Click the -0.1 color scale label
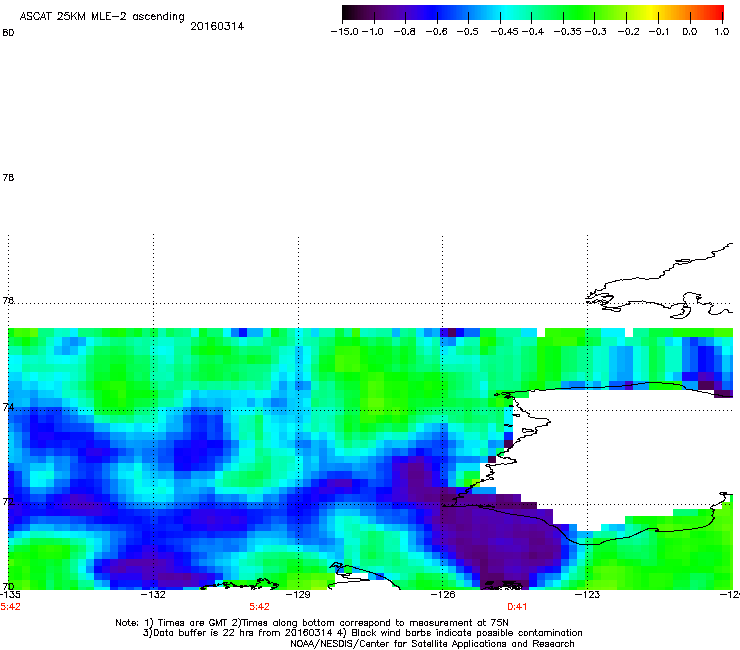 tap(659, 32)
